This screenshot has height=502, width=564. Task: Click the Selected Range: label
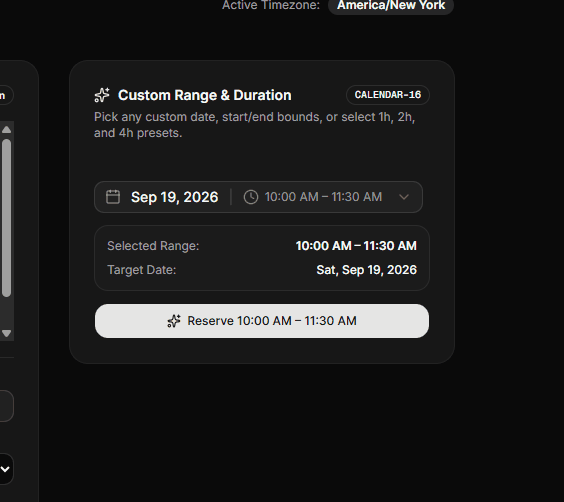(153, 246)
